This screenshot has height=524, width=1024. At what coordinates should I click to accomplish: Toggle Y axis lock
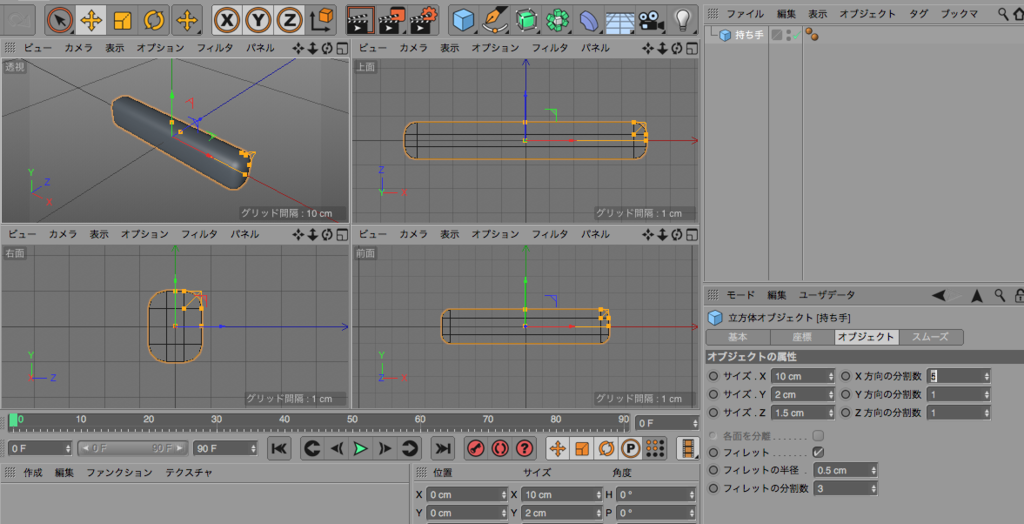pos(259,20)
